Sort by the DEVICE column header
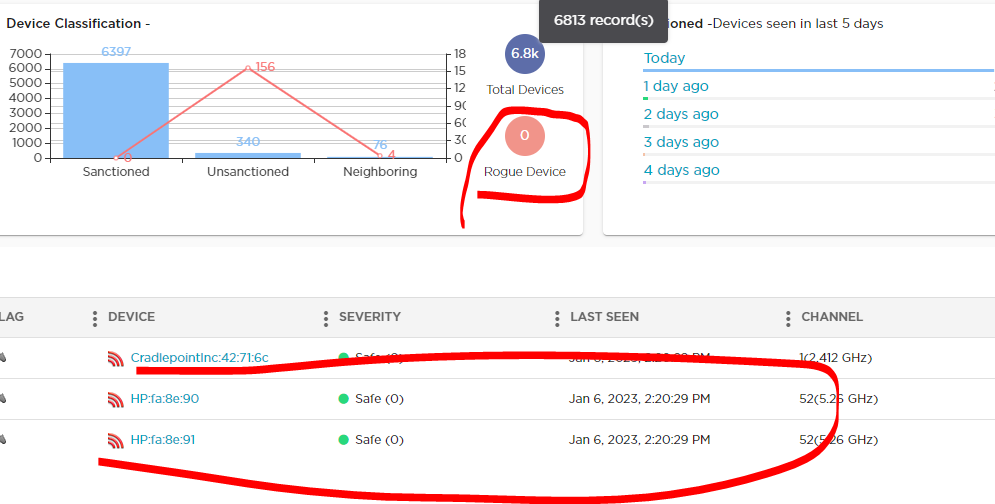Viewport: 995px width, 504px height. (x=131, y=317)
